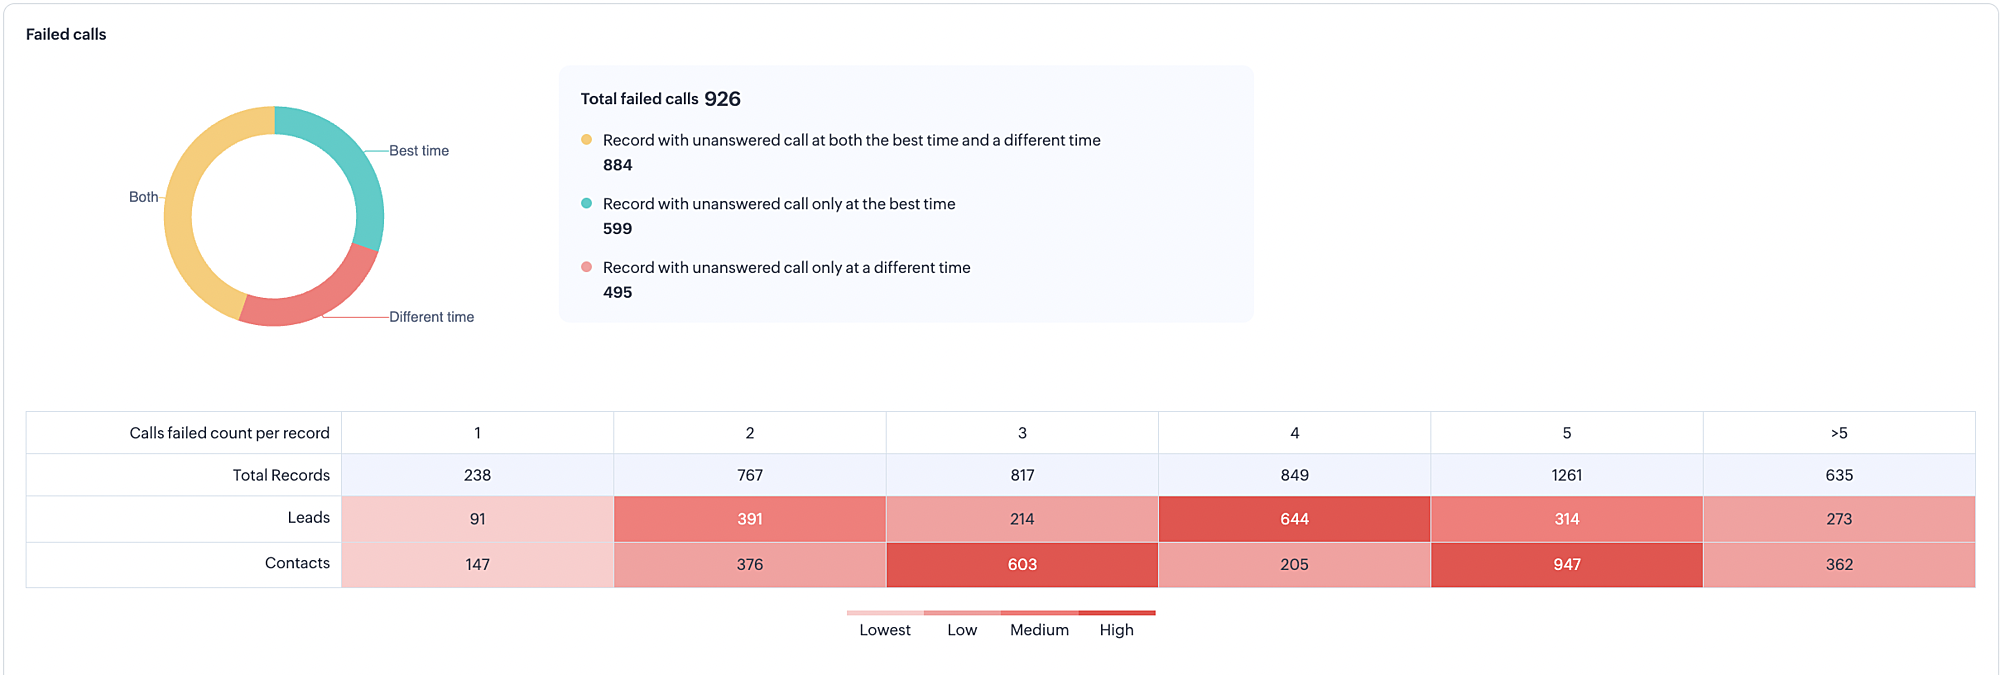Click the Leads cell with 91

pyautogui.click(x=477, y=519)
